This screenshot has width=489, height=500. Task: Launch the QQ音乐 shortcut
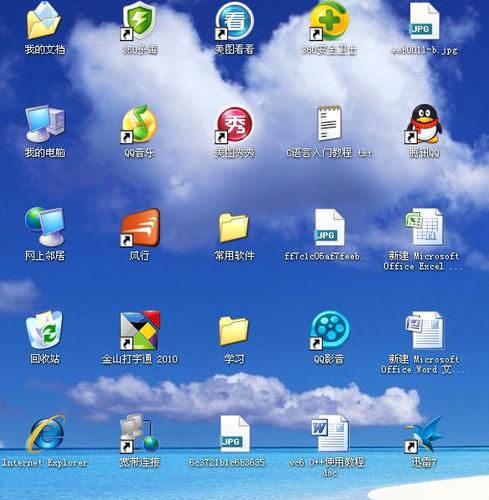[139, 124]
